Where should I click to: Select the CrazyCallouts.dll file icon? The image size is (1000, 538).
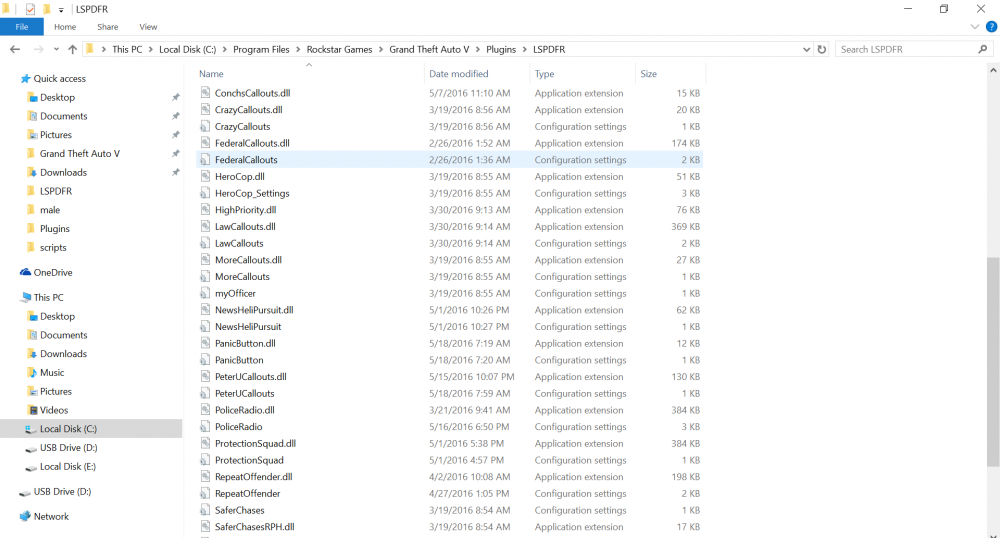pyautogui.click(x=205, y=109)
